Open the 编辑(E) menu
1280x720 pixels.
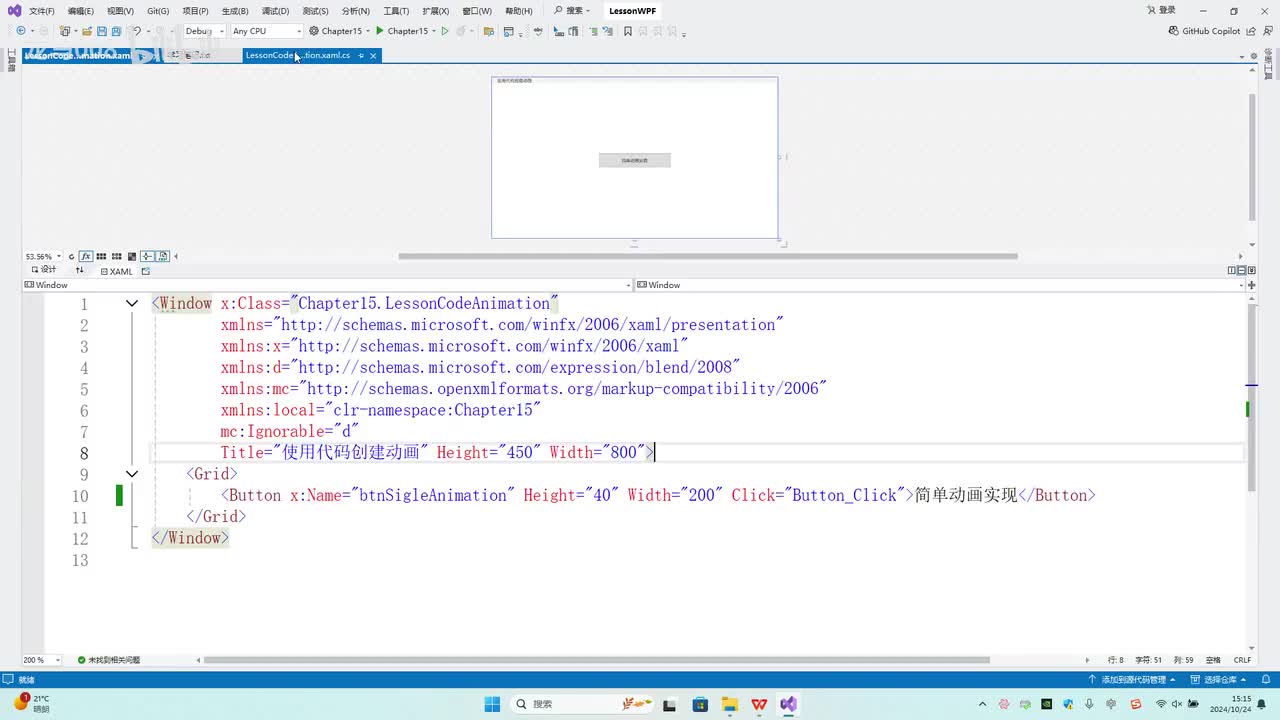pyautogui.click(x=81, y=11)
